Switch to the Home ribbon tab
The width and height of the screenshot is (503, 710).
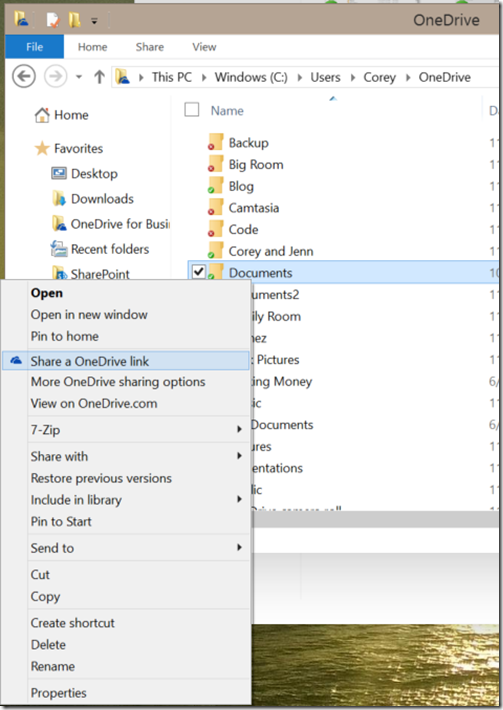coord(92,47)
